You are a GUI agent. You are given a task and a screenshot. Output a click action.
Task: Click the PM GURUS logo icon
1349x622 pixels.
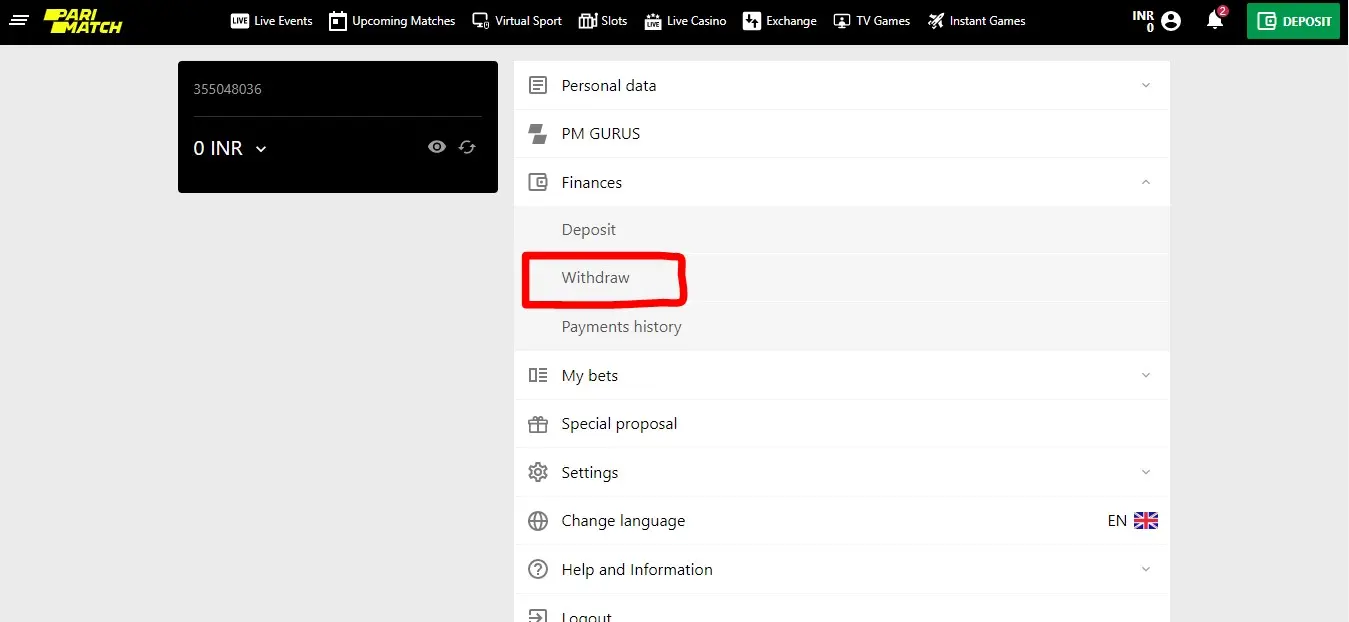[538, 134]
